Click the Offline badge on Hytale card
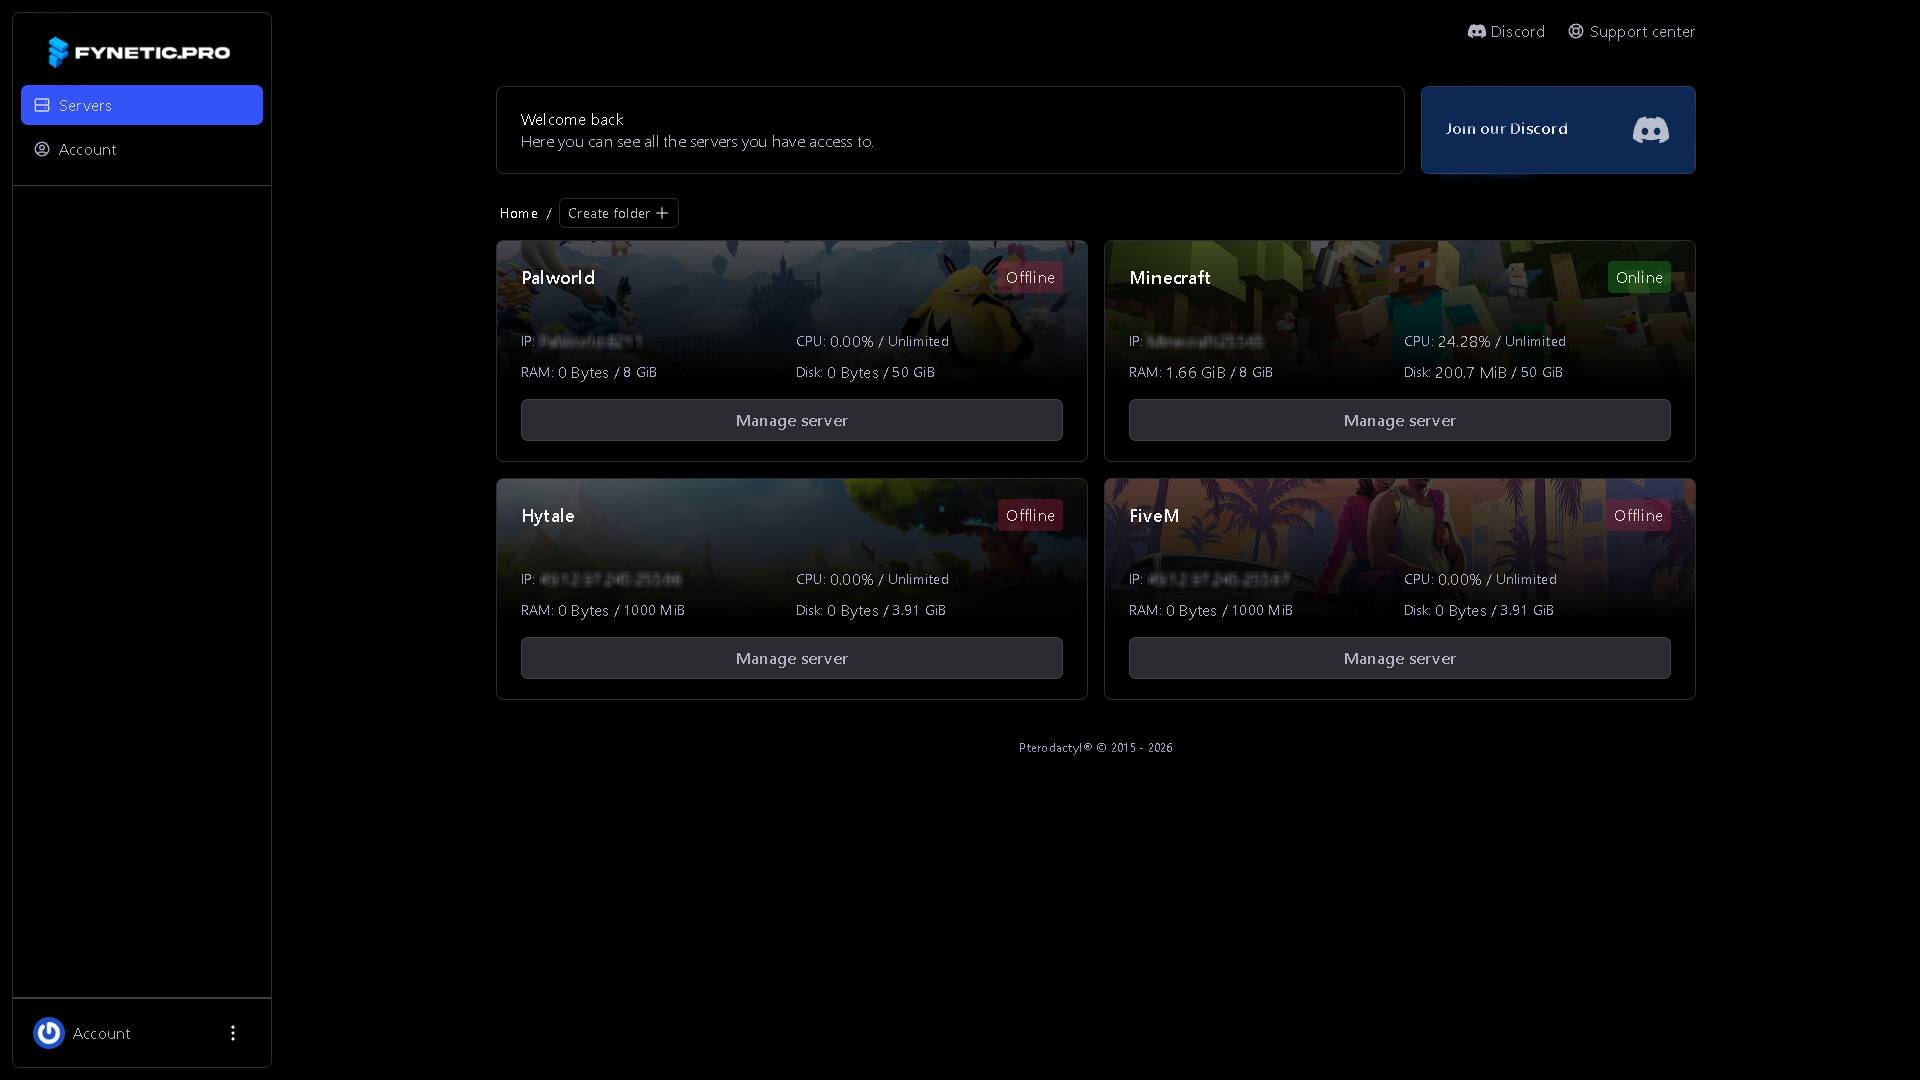The width and height of the screenshot is (1920, 1080). pyautogui.click(x=1030, y=516)
